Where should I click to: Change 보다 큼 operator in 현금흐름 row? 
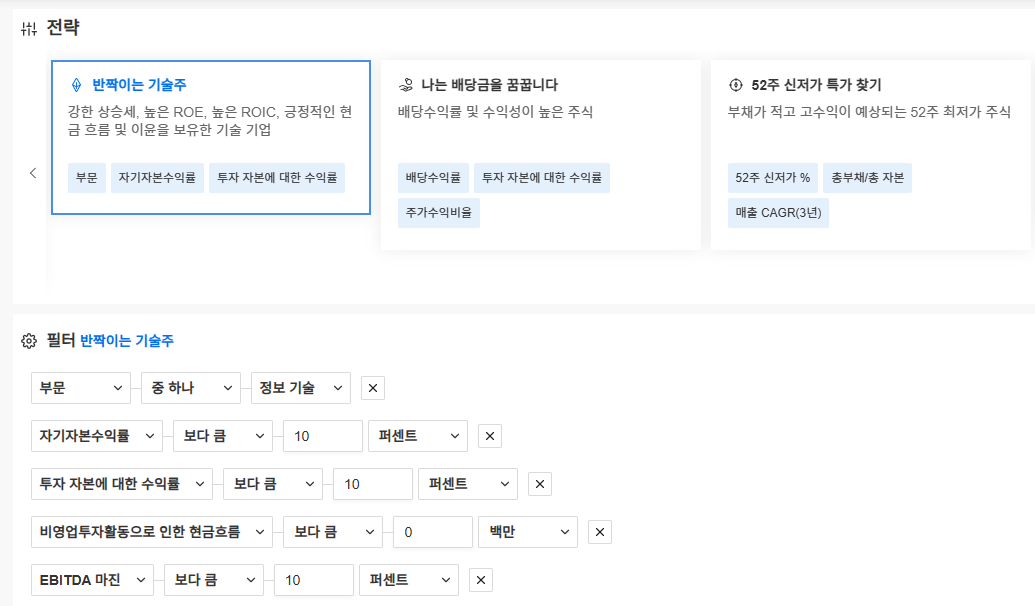[333, 532]
